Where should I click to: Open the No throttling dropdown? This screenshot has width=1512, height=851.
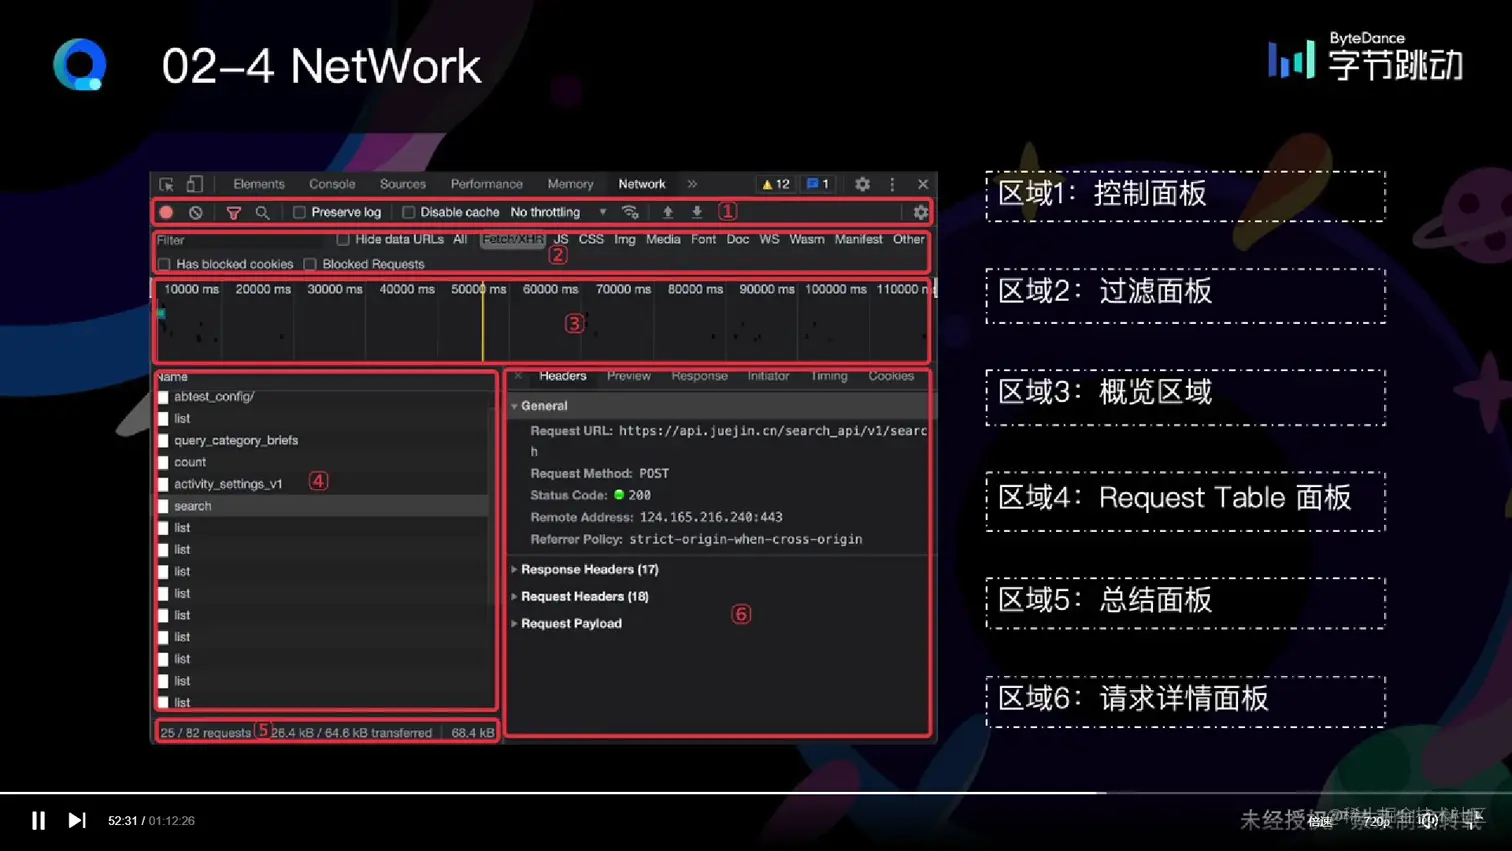click(x=558, y=212)
